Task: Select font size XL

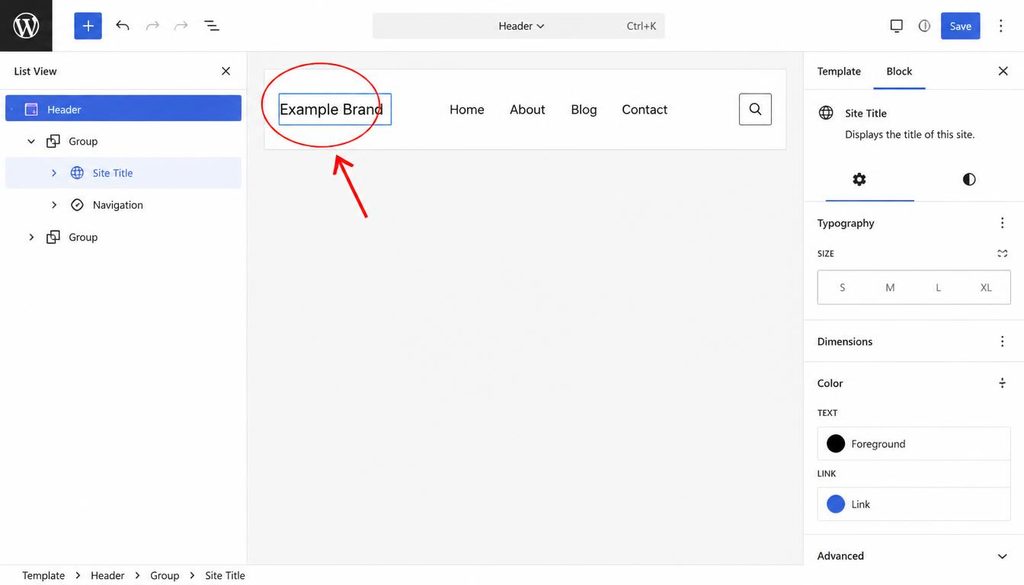Action: coord(986,287)
